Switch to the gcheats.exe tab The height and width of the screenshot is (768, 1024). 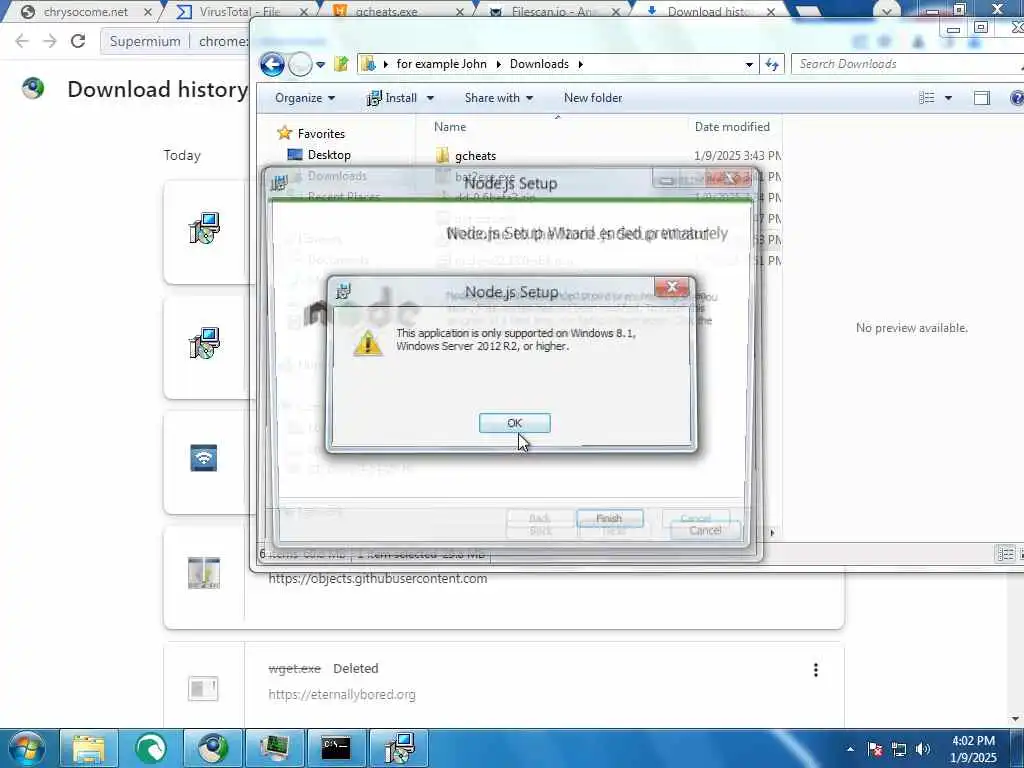[x=386, y=12]
